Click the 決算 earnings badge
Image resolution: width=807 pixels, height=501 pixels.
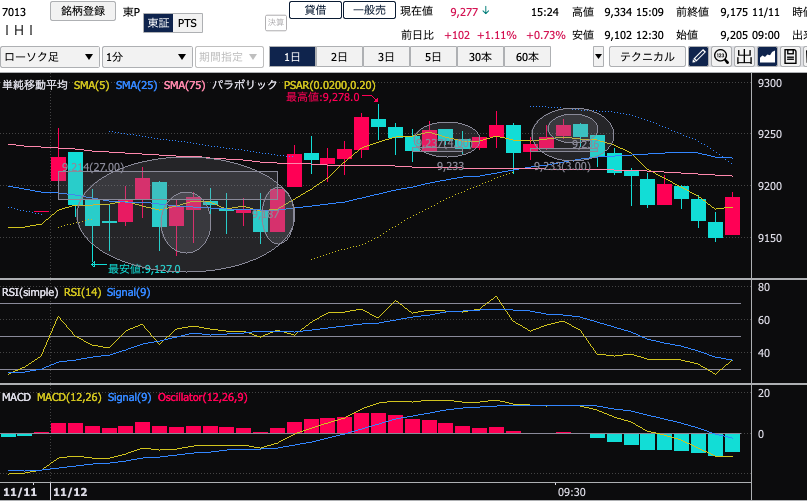[x=275, y=22]
